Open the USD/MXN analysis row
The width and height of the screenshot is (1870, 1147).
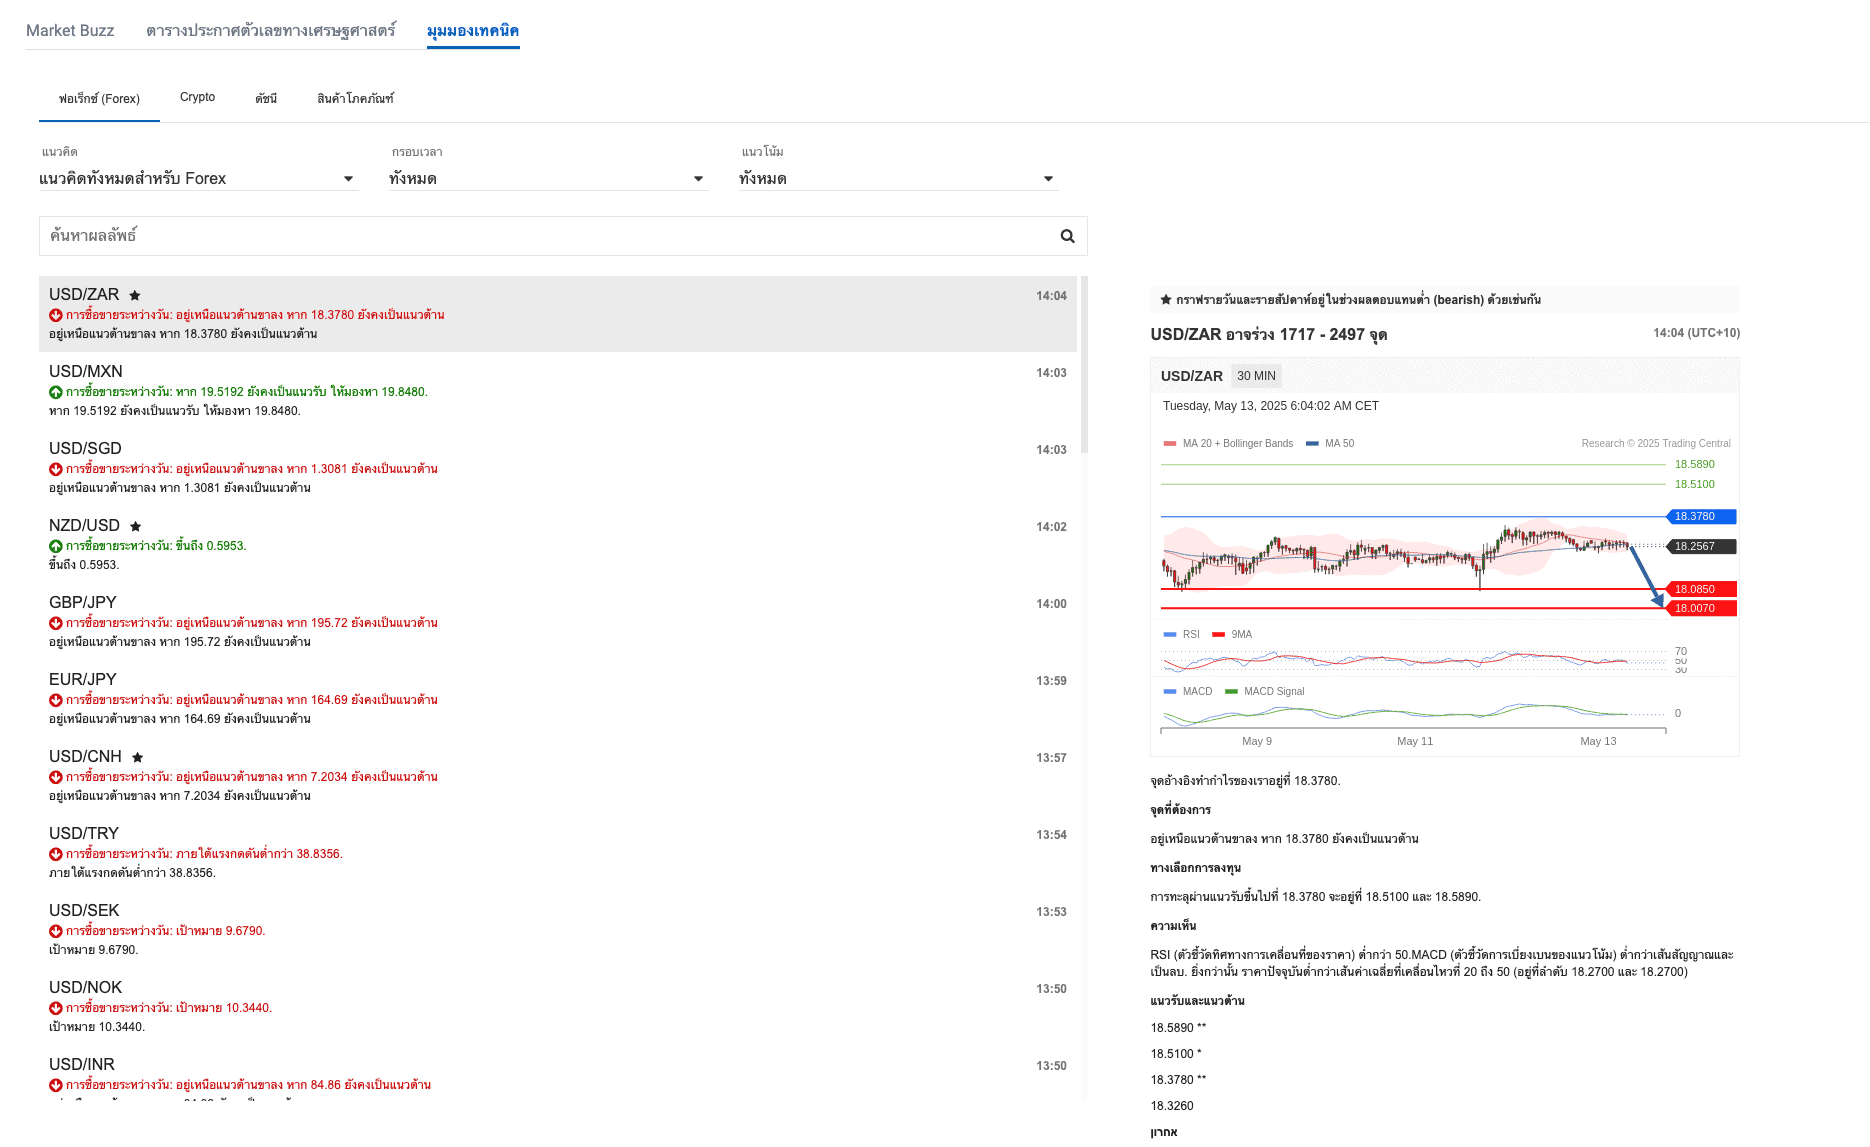point(558,391)
